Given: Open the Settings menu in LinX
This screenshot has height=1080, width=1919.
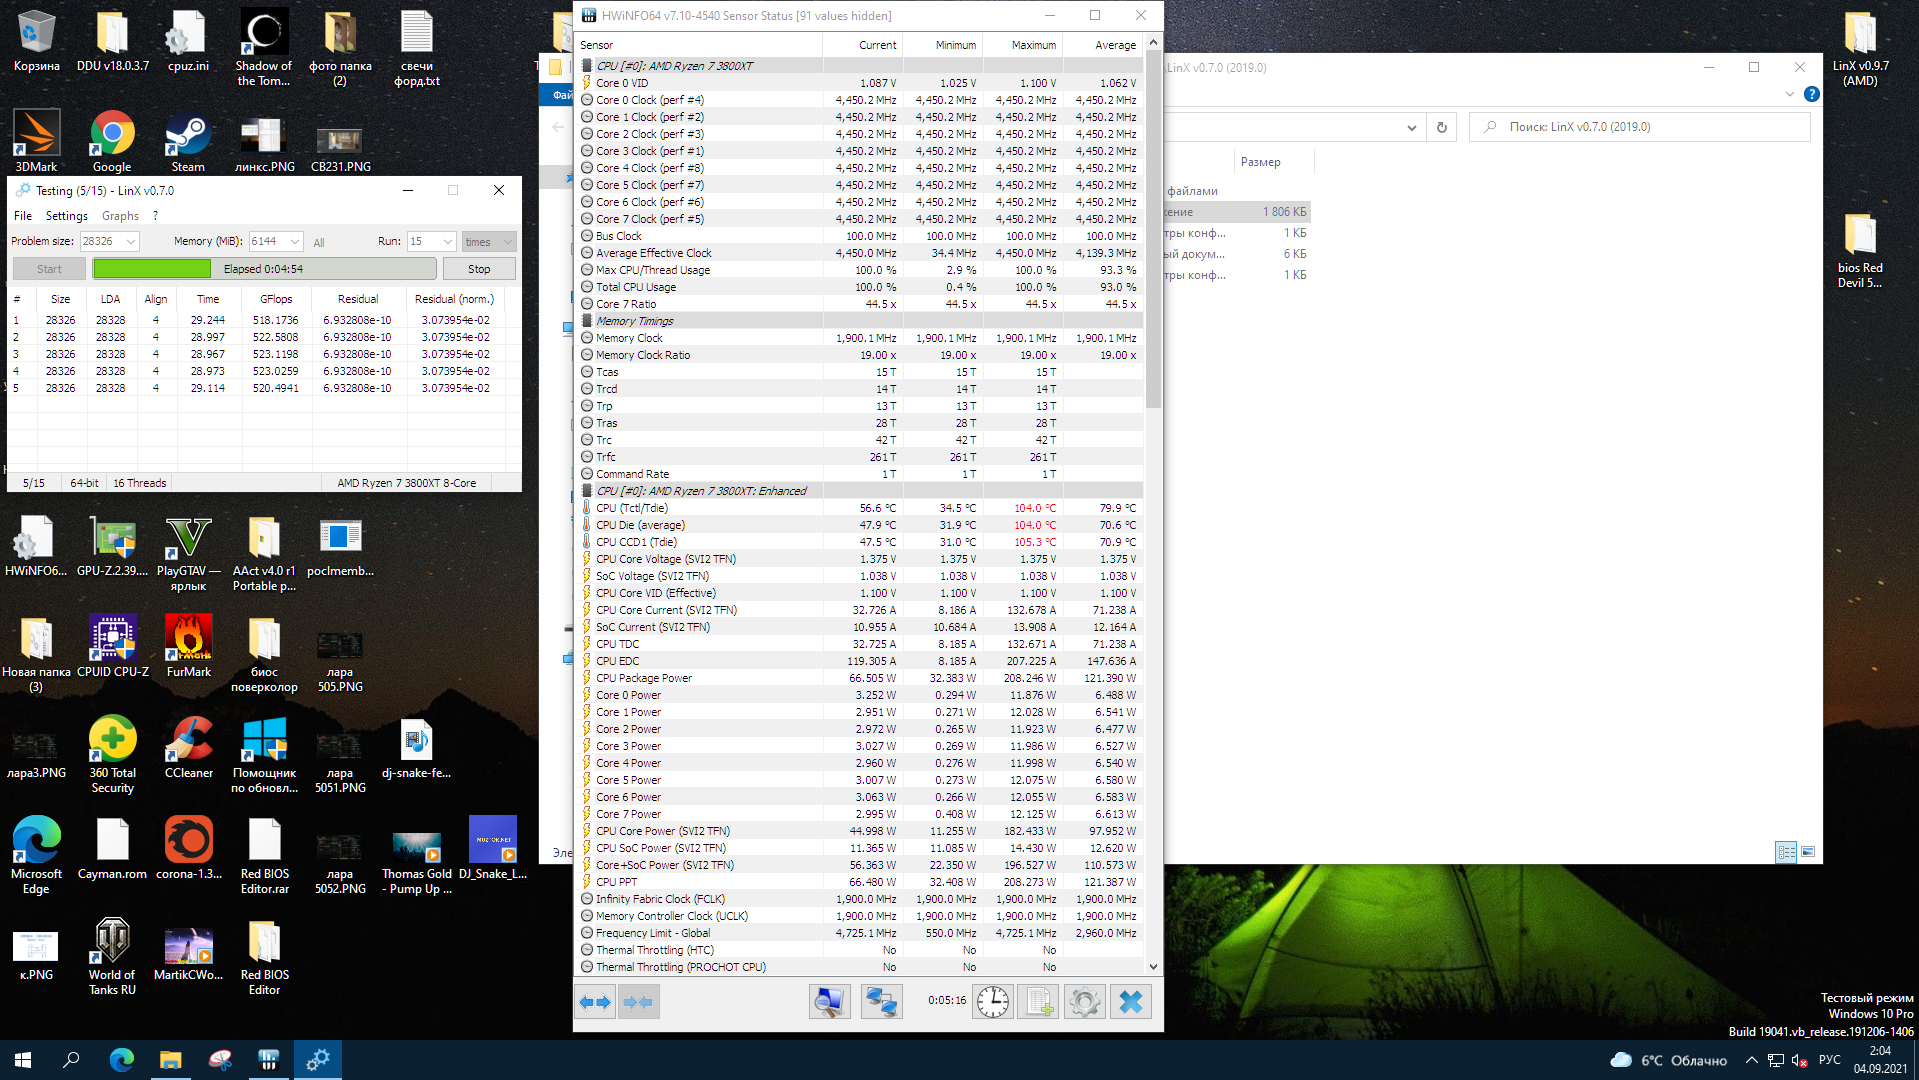Looking at the screenshot, I should [x=66, y=216].
